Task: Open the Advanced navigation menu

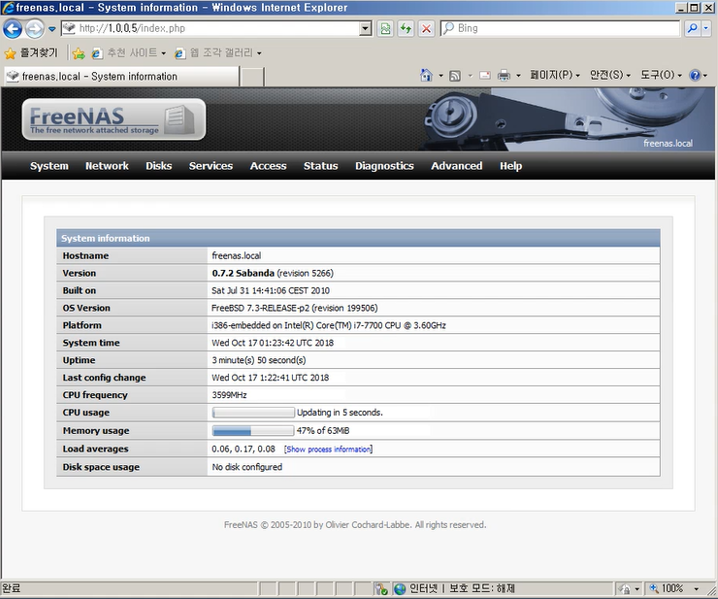Action: 457,166
